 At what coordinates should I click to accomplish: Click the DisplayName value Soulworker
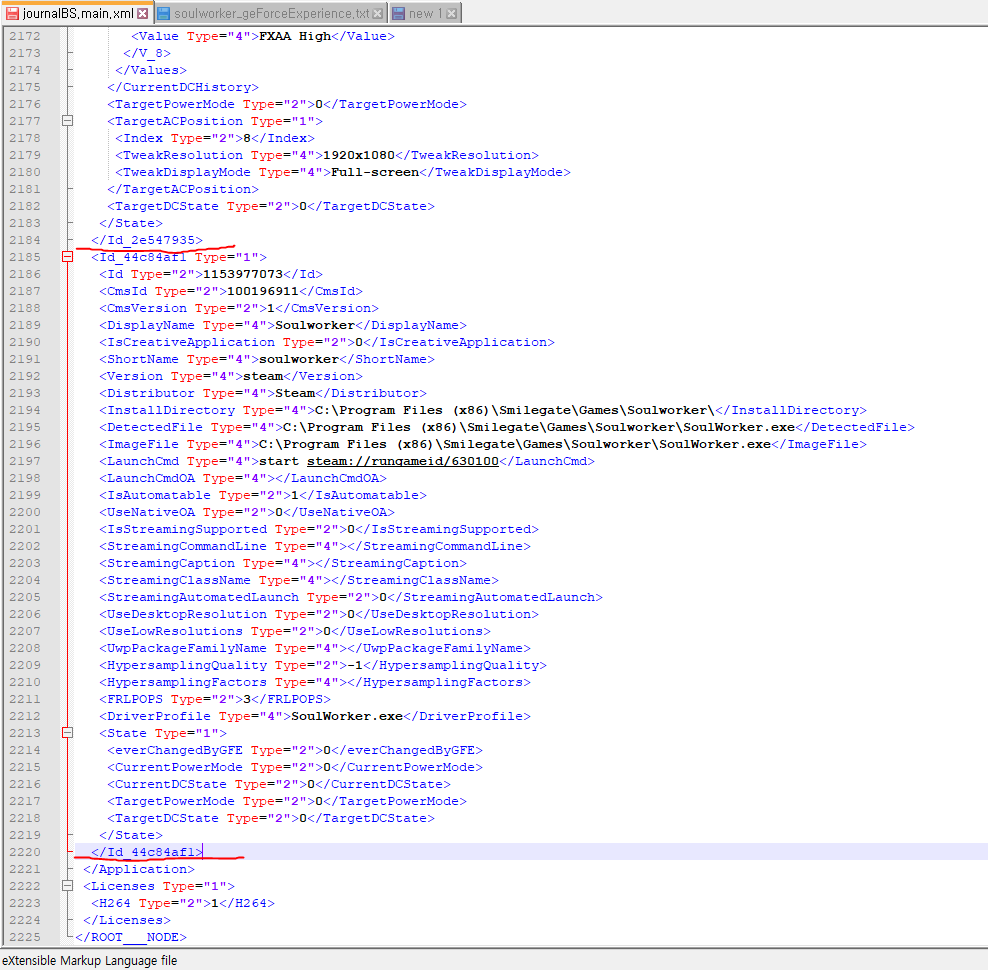pyautogui.click(x=315, y=325)
